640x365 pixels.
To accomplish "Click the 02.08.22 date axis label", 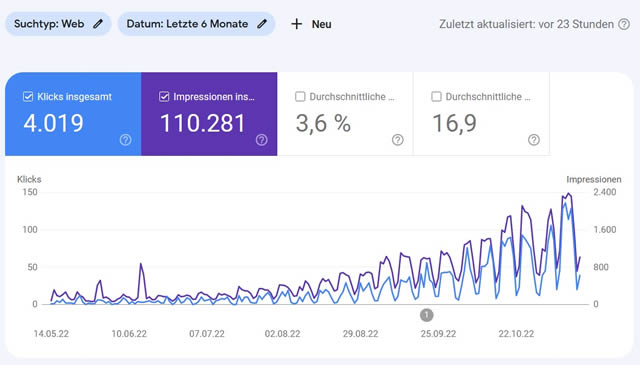I will [282, 334].
